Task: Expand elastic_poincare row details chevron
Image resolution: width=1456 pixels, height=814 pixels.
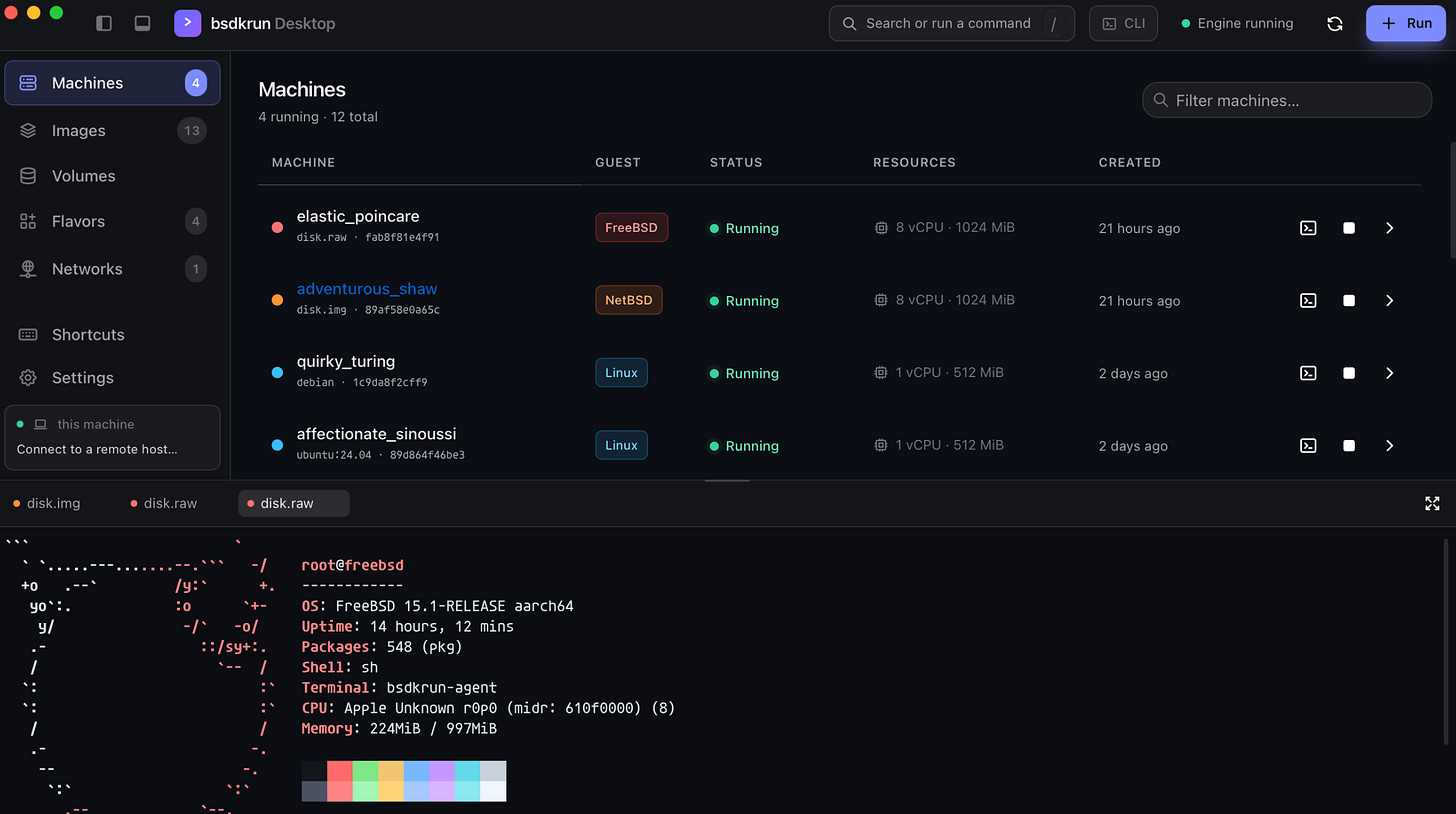Action: click(1389, 228)
